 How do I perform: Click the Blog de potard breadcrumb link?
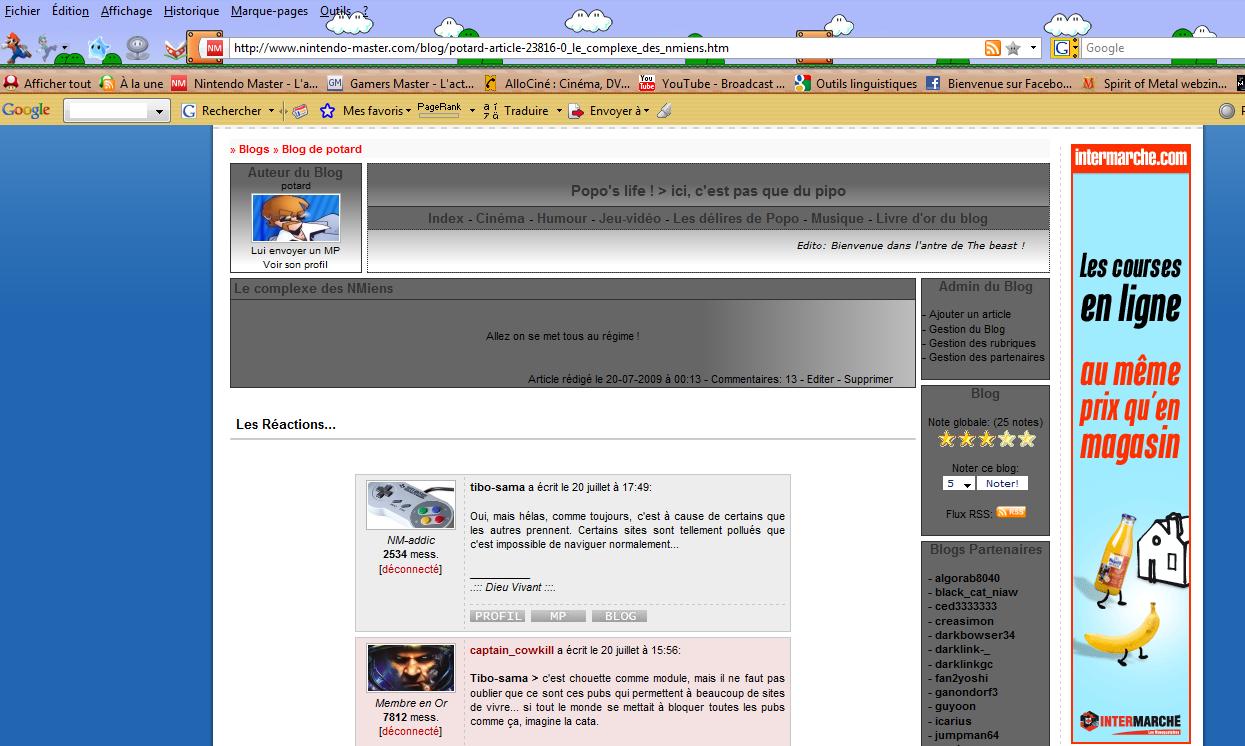322,149
